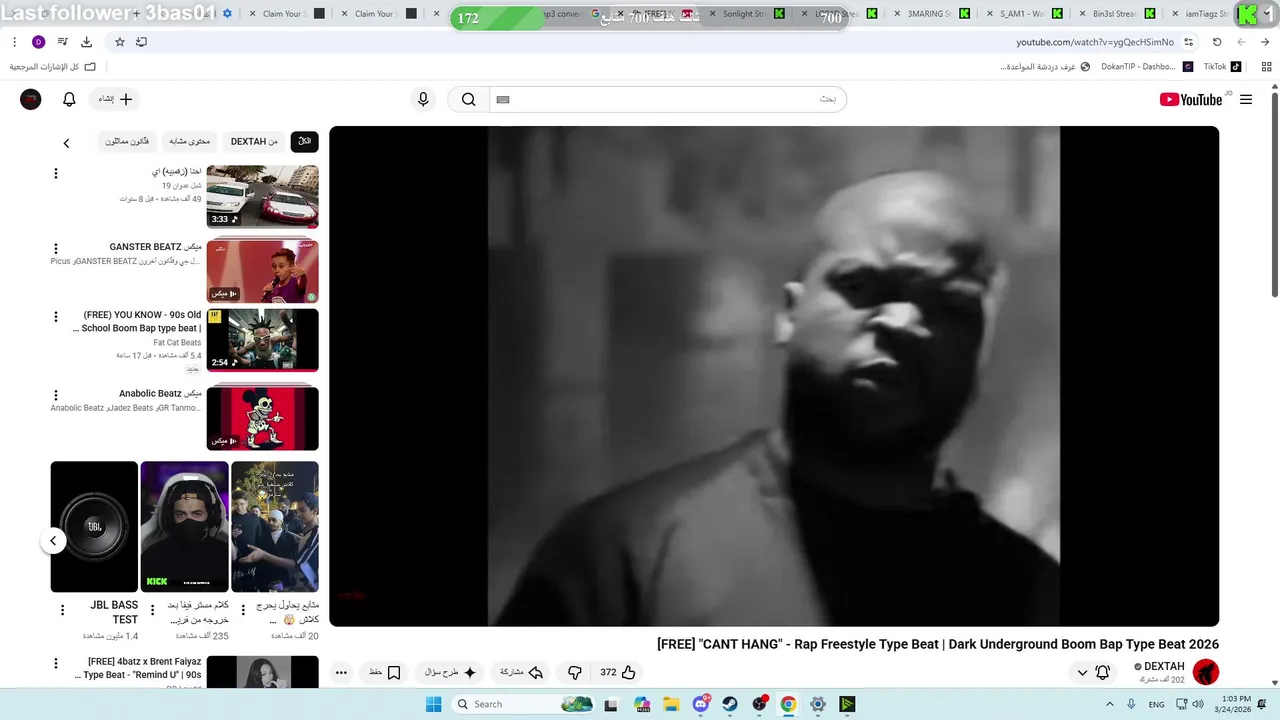
Task: Open the volume control in system tray
Action: point(1197,704)
